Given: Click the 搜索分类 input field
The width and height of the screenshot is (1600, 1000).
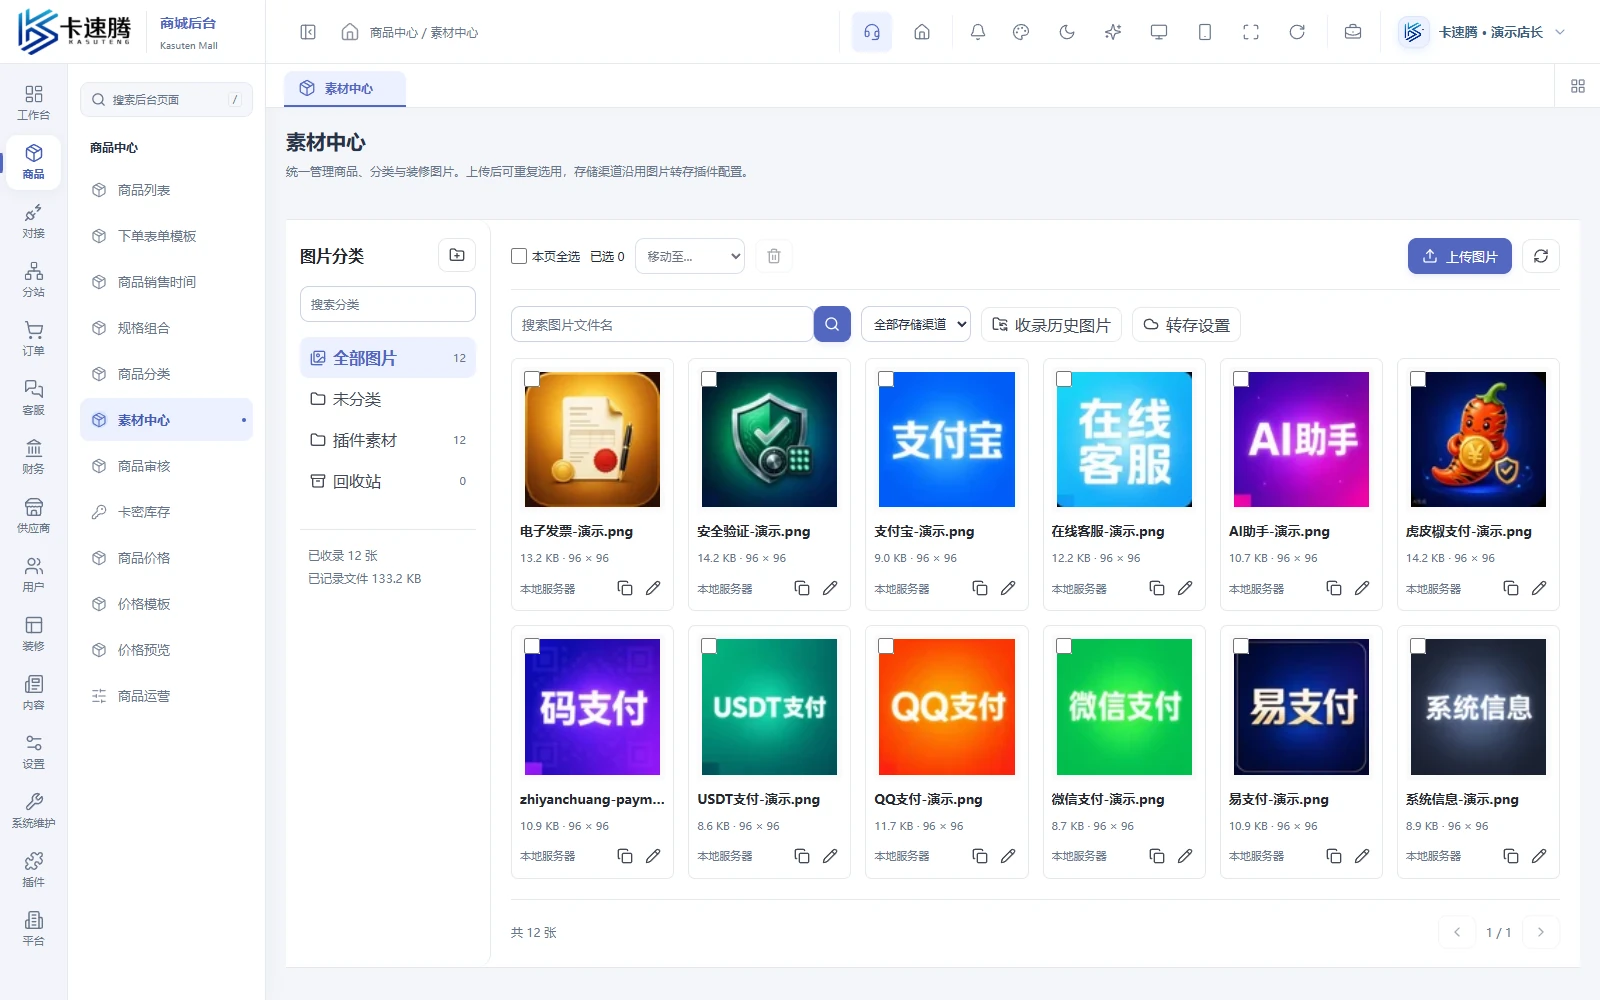Looking at the screenshot, I should pos(388,304).
